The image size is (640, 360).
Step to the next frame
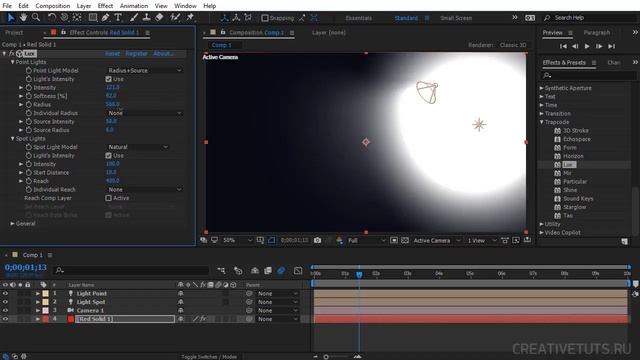tap(599, 47)
